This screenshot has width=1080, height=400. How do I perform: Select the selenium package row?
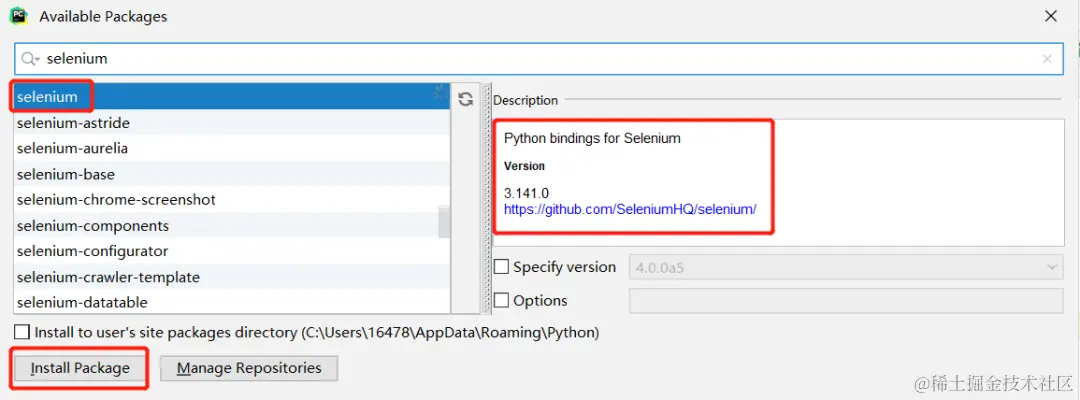tap(231, 97)
